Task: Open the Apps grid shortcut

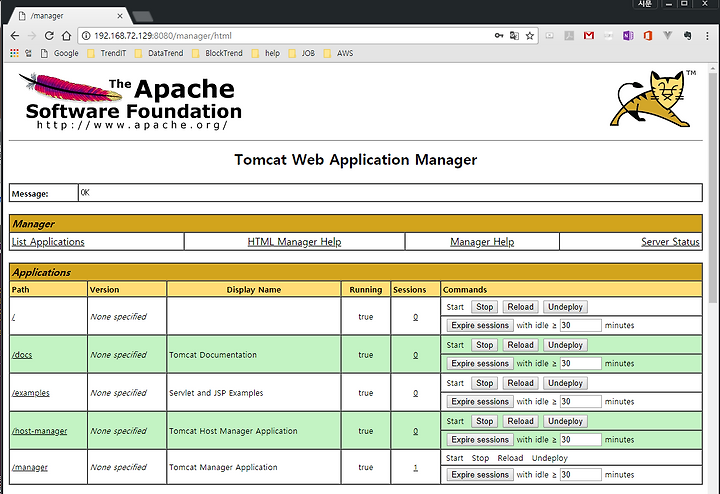Action: click(x=14, y=53)
